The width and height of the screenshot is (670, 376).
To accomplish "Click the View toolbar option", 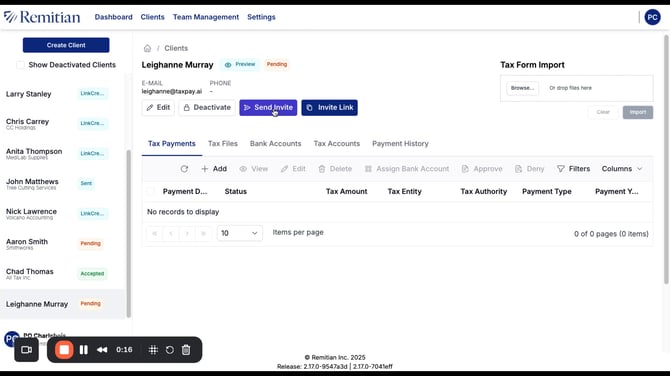I will [x=254, y=169].
